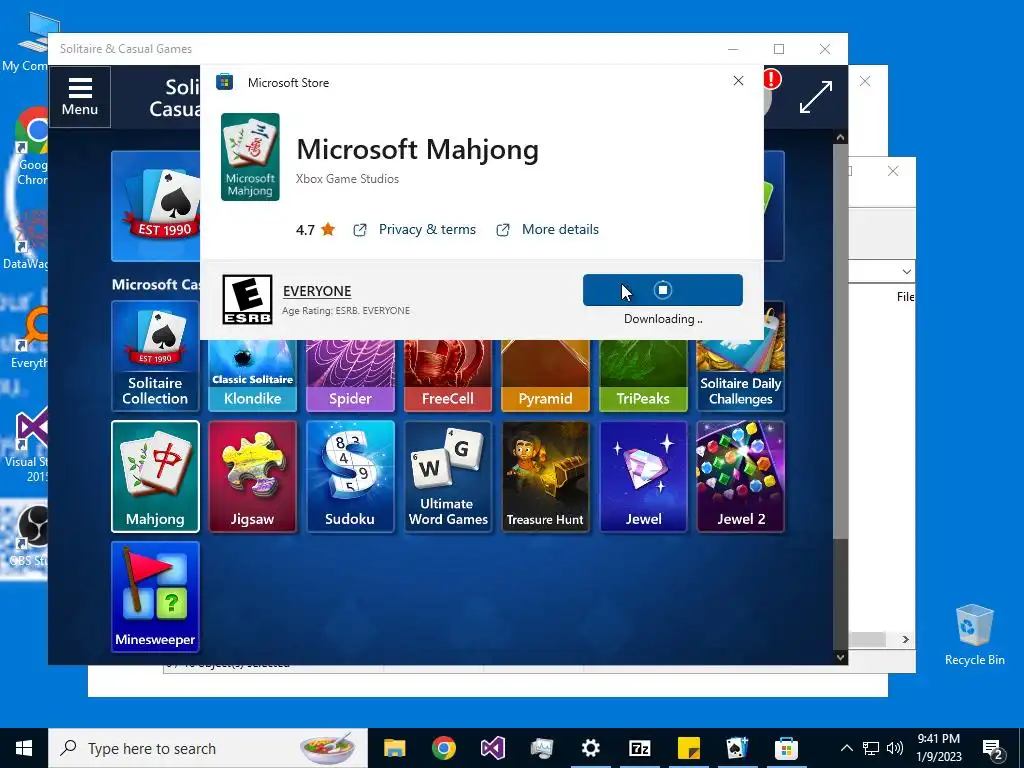Click horizontal scroll right arrow in background window

pos(905,639)
